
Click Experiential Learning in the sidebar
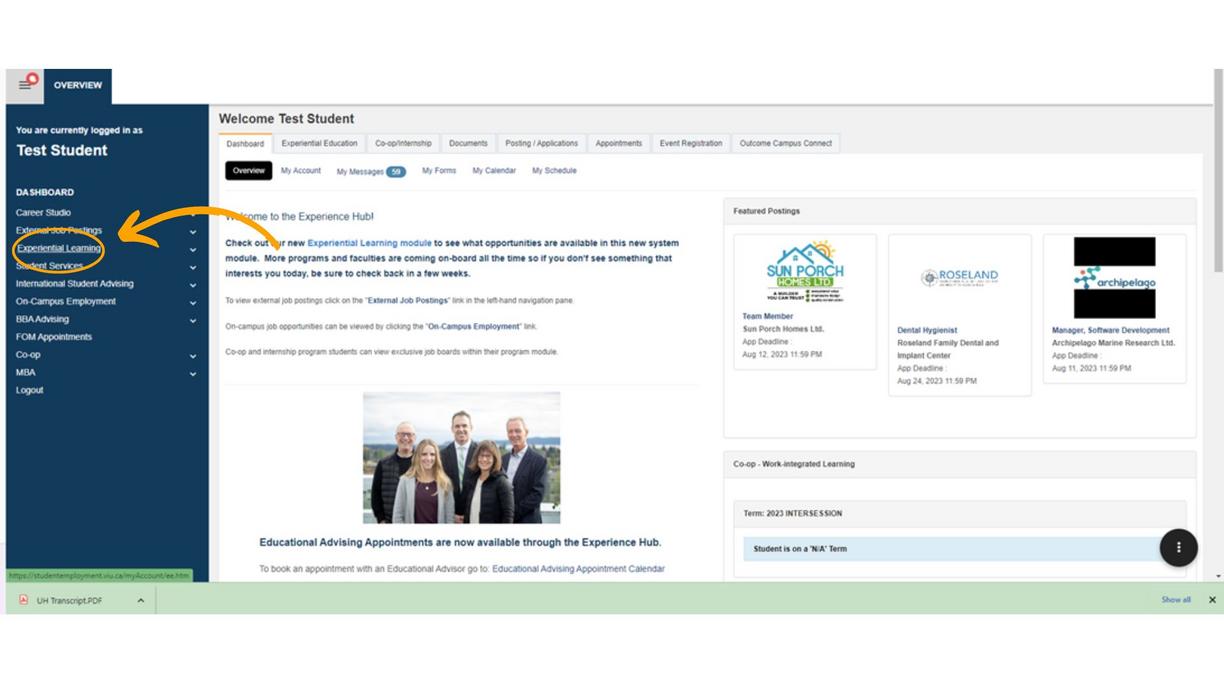[59, 248]
